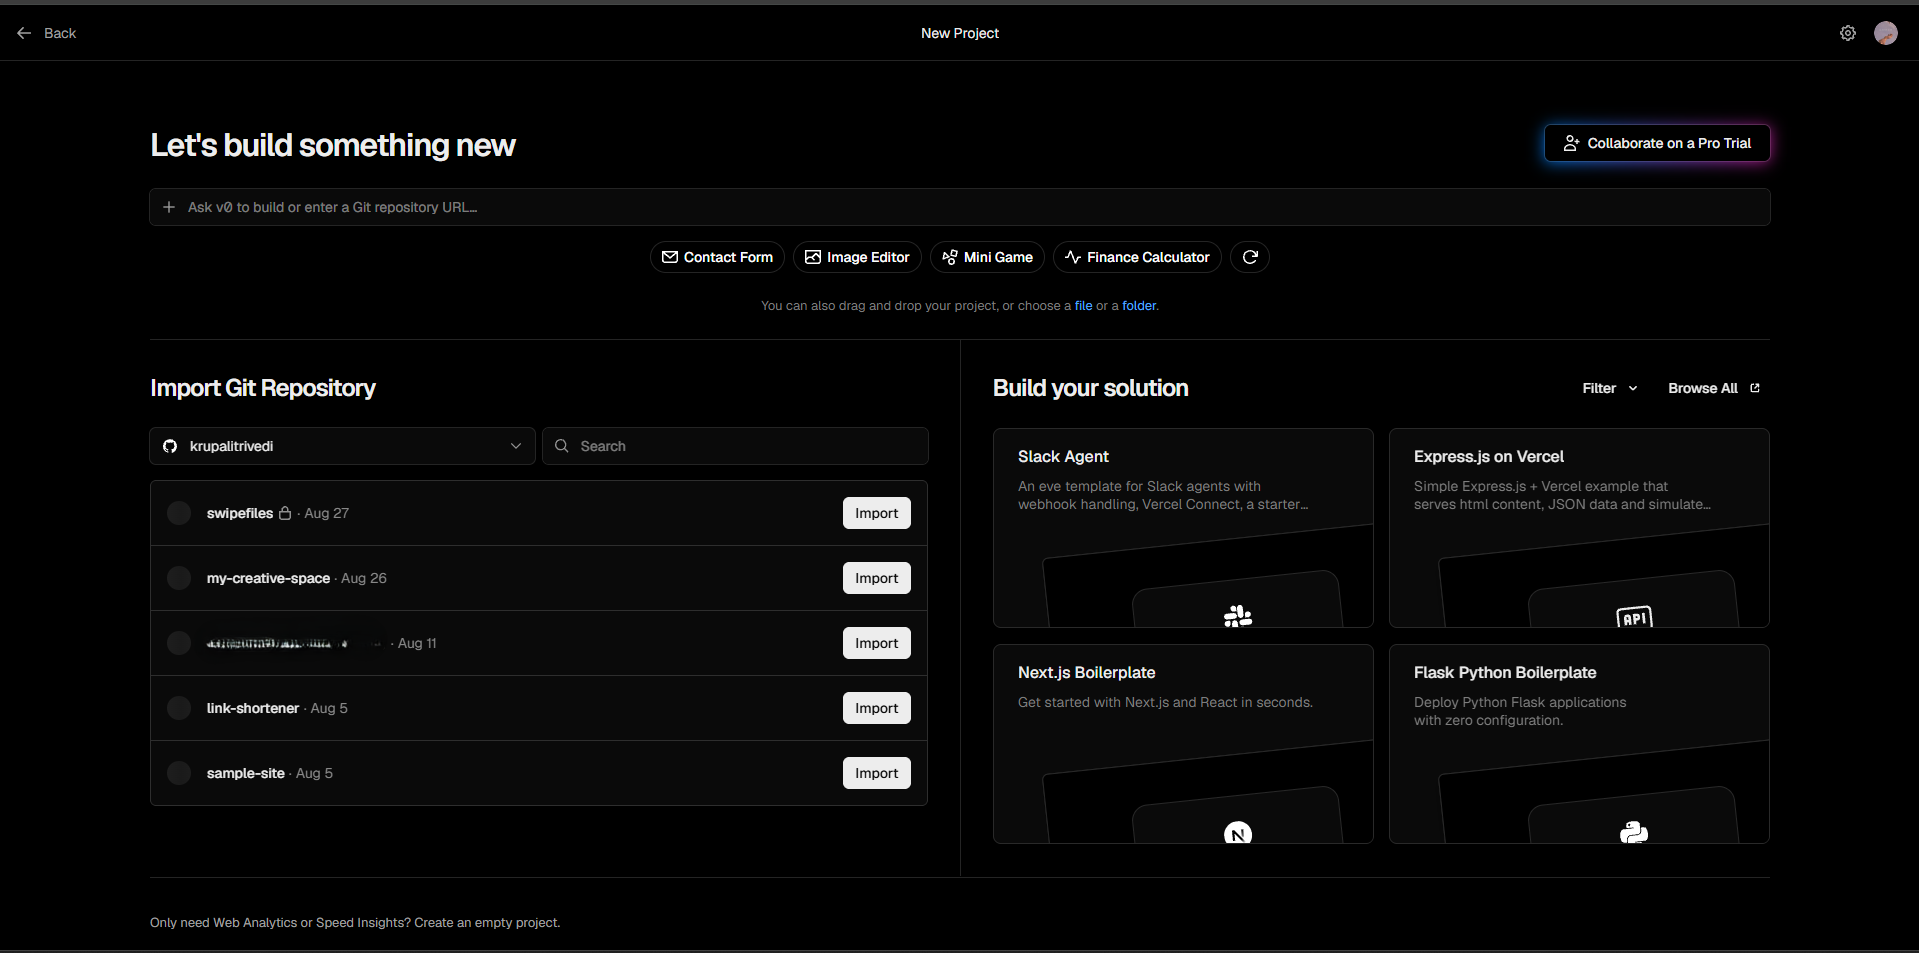Focus the repository Search field
This screenshot has height=953, width=1919.
[x=735, y=446]
